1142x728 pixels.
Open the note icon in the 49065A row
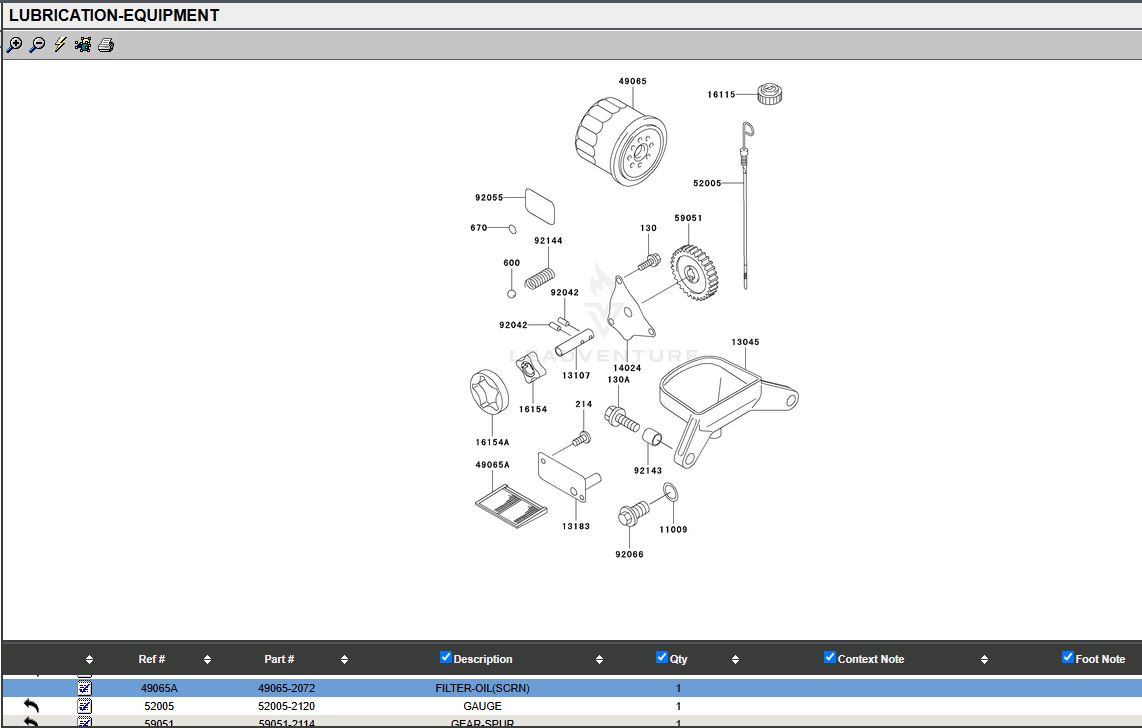click(x=85, y=688)
